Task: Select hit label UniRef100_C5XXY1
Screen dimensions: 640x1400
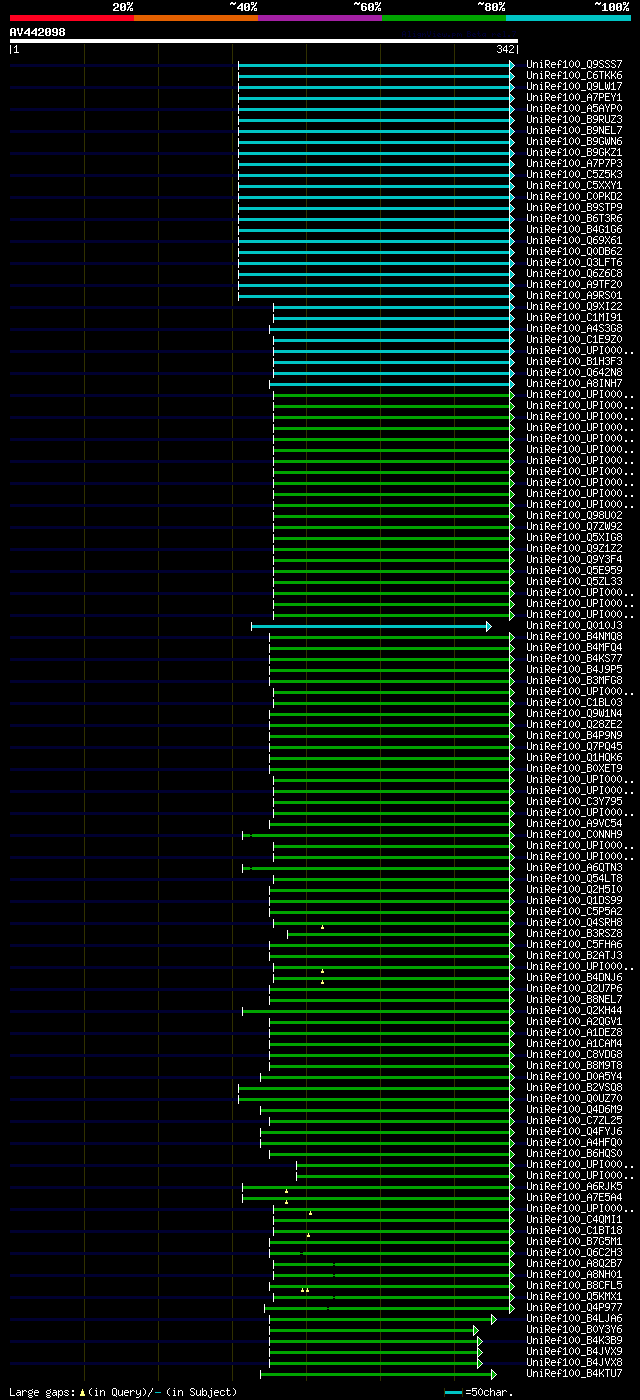Action: pyautogui.click(x=574, y=185)
